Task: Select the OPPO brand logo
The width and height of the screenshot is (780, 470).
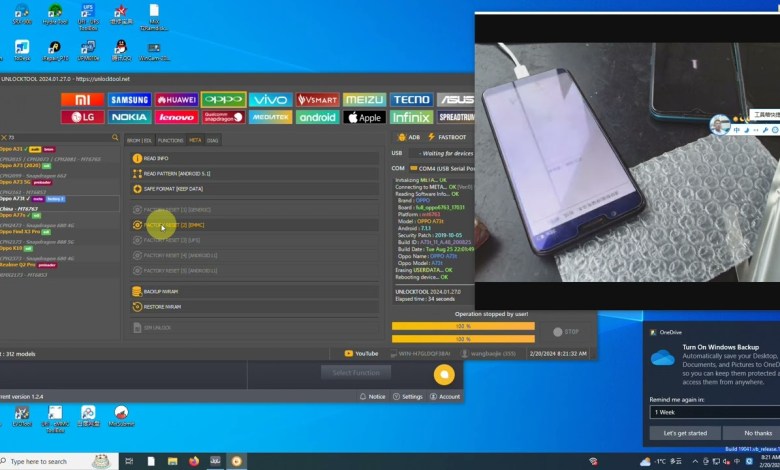Action: [x=223, y=100]
